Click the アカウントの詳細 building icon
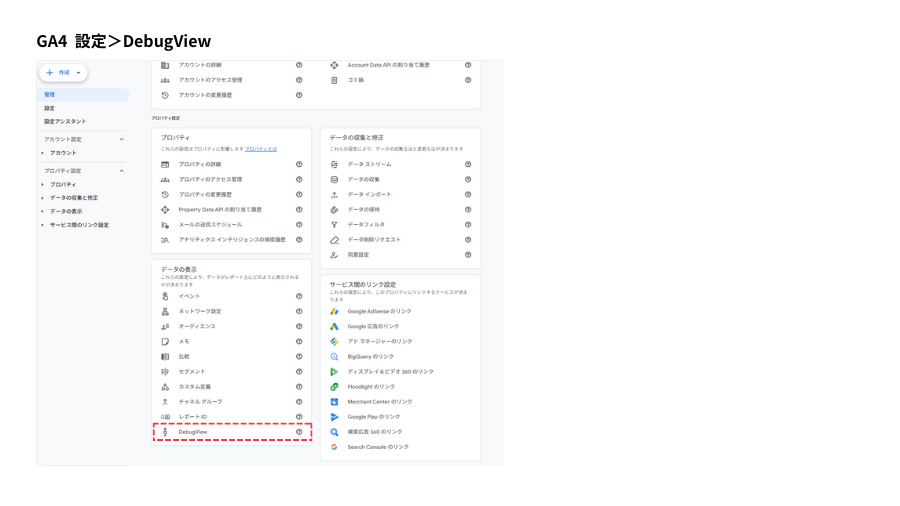 (x=165, y=65)
